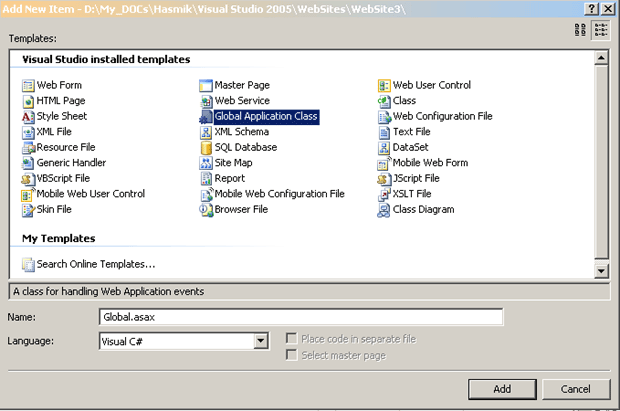Open the Language dropdown arrow

click(x=261, y=341)
